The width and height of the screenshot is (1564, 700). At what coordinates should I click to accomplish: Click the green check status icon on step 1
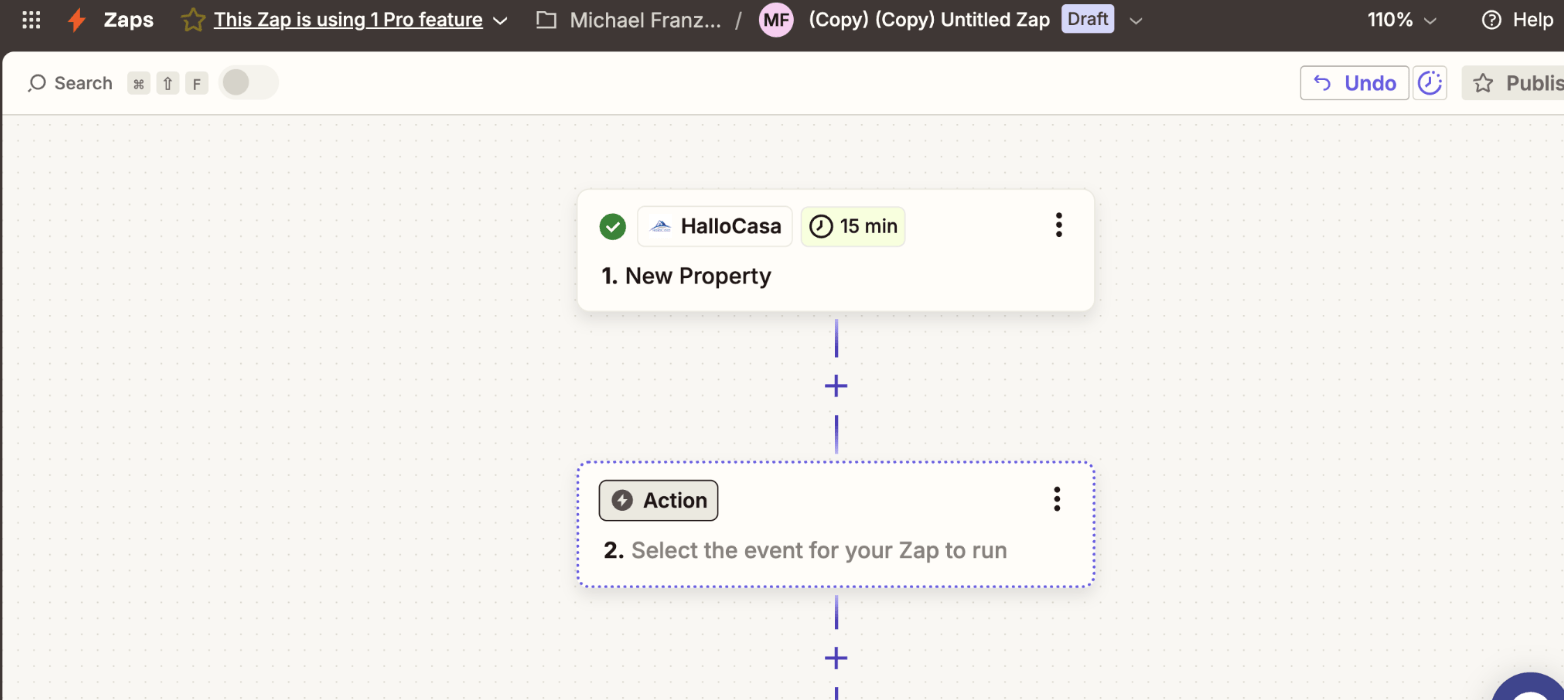coord(613,227)
